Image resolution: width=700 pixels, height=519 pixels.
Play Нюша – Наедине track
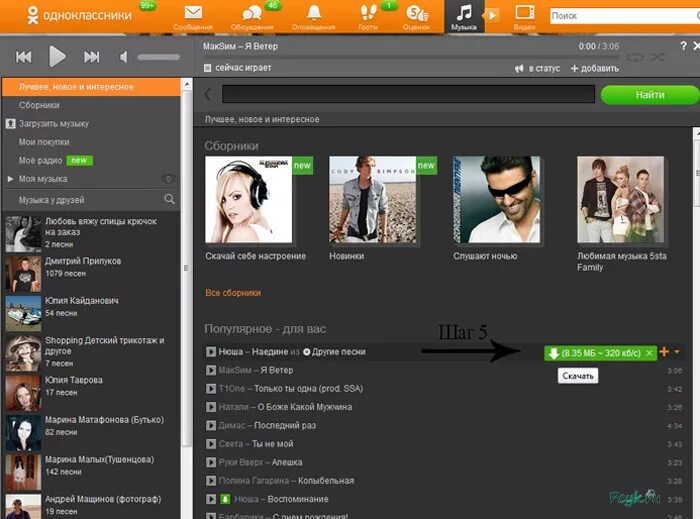click(x=211, y=352)
